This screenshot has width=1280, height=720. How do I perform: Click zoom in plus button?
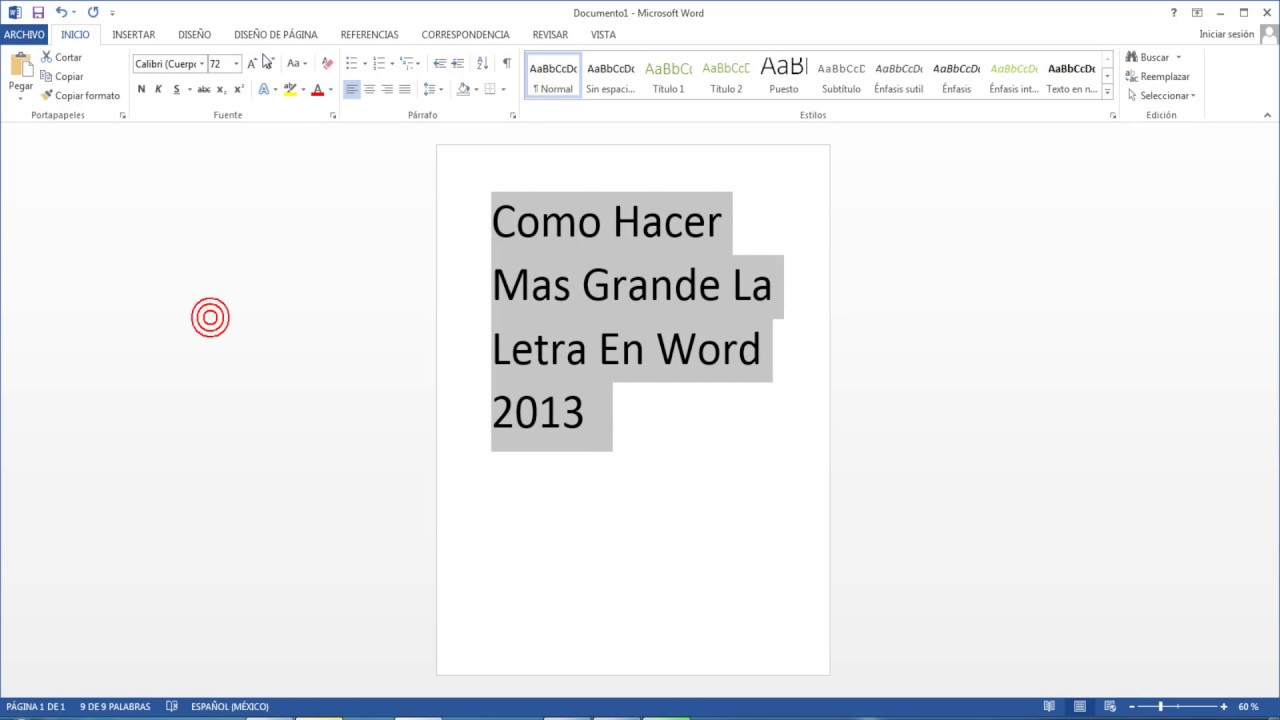coord(1223,707)
